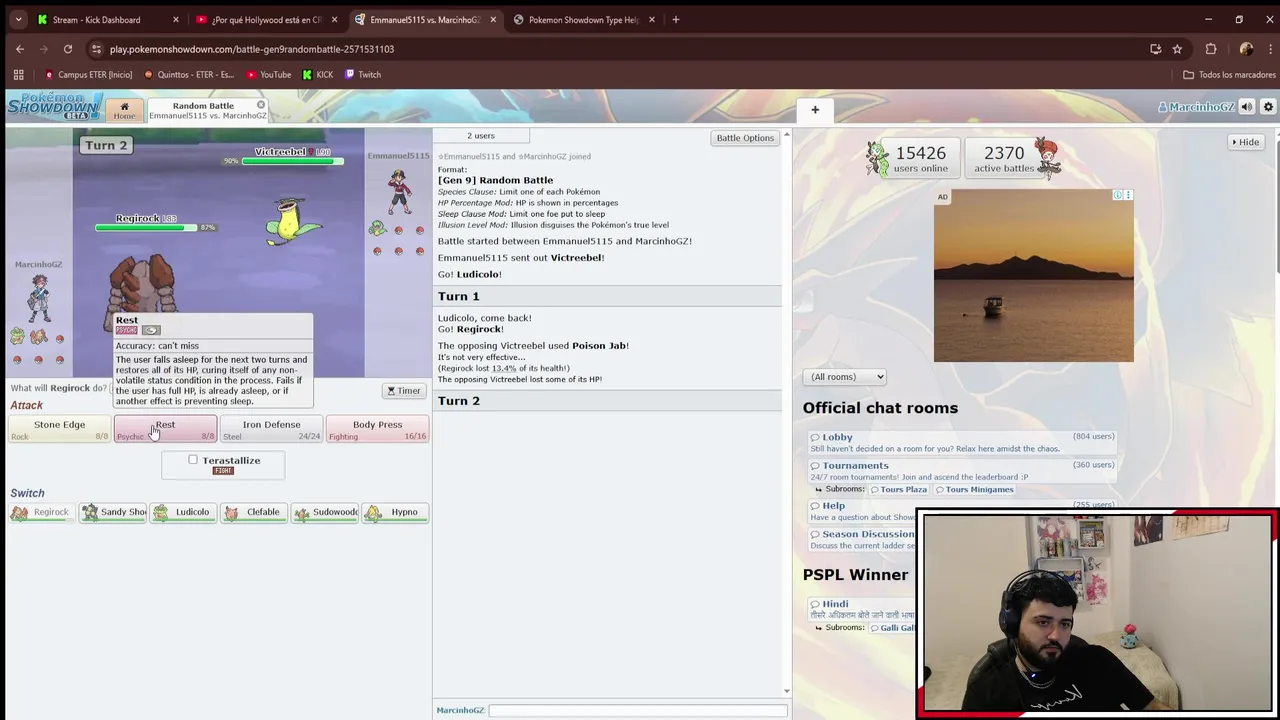Click the sunset boat advertisement image
Image resolution: width=1280 pixels, height=720 pixels.
(1034, 275)
